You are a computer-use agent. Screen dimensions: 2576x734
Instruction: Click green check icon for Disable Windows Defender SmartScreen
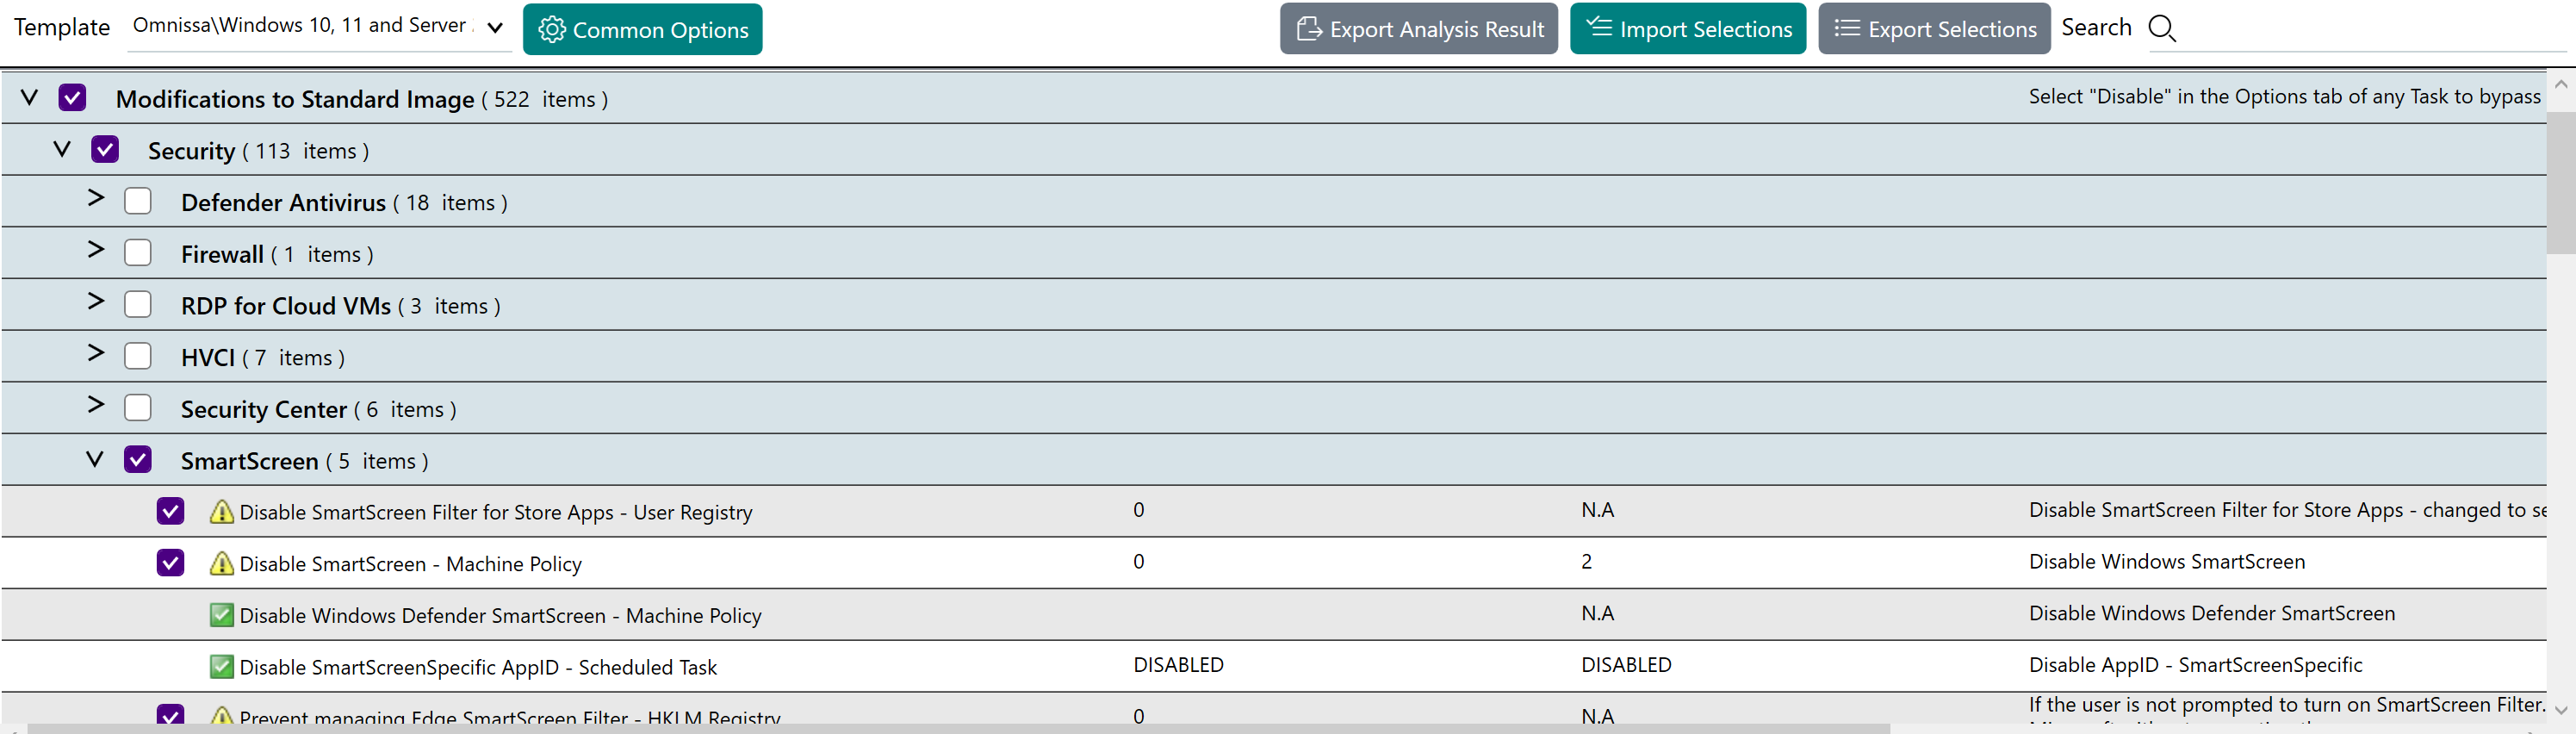click(222, 615)
